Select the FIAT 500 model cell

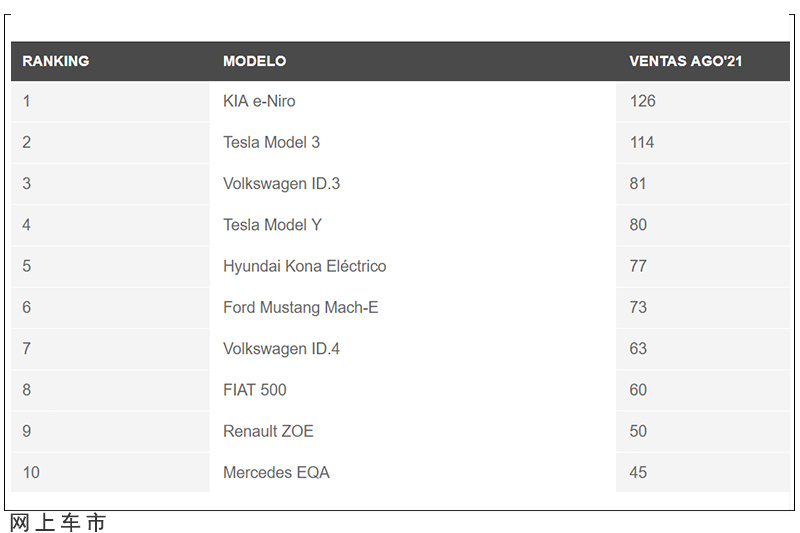click(x=412, y=390)
